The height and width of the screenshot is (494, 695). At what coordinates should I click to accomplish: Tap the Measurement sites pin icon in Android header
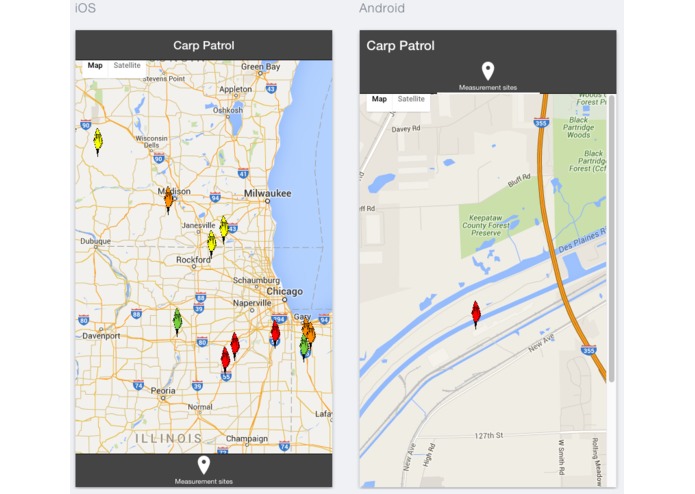click(488, 71)
